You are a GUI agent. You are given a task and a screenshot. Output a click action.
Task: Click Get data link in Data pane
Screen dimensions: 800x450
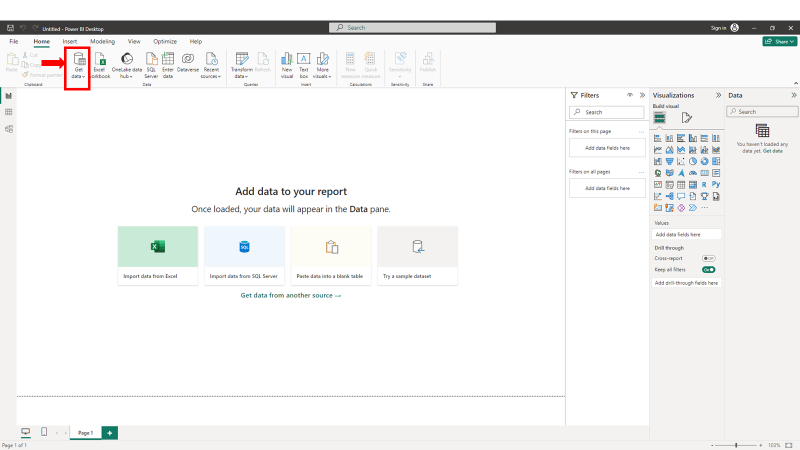[x=773, y=151]
